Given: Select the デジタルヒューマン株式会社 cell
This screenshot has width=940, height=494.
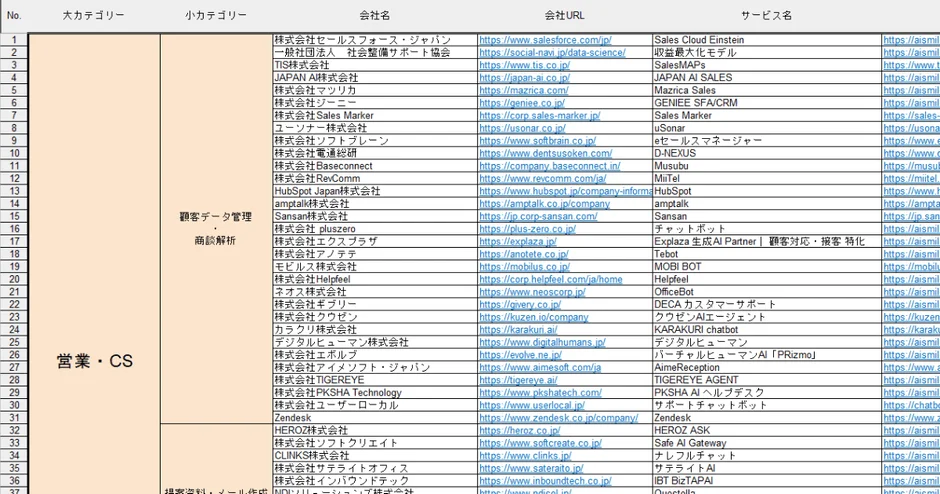Looking at the screenshot, I should (x=375, y=342).
